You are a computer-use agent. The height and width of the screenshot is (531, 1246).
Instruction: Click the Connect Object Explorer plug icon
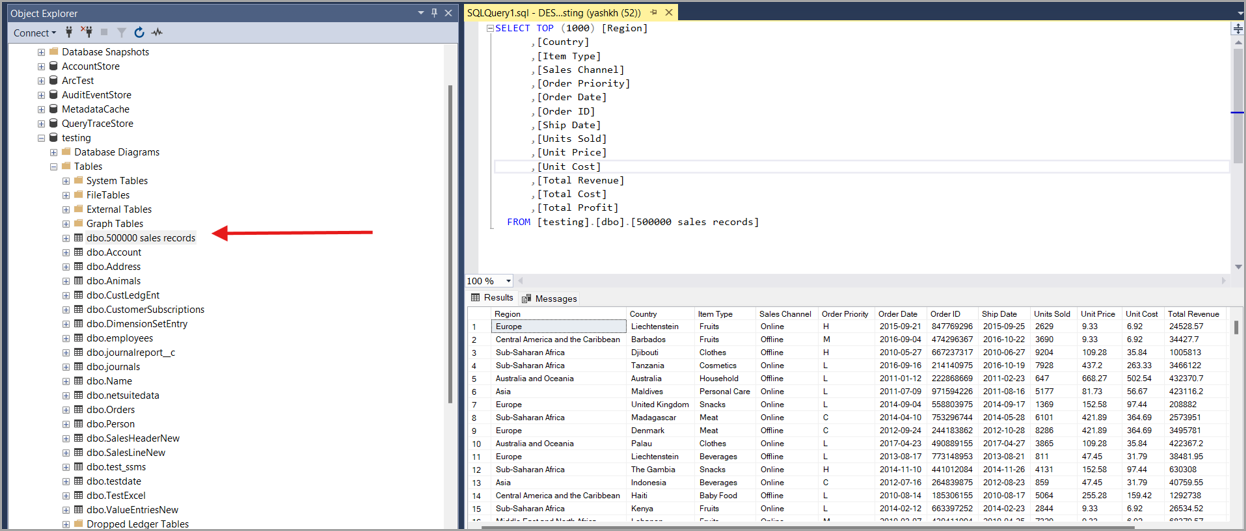pos(69,33)
